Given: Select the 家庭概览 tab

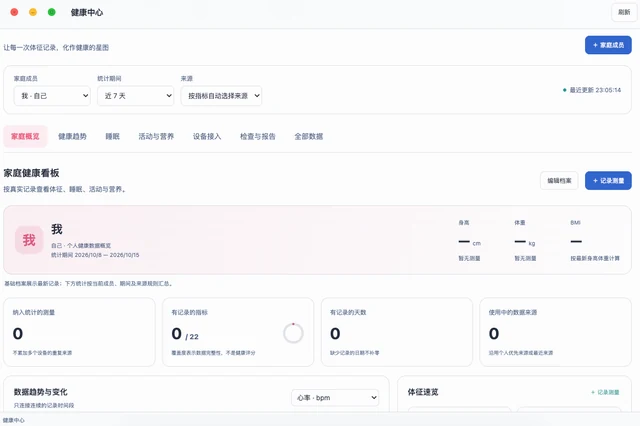Looking at the screenshot, I should (25, 136).
